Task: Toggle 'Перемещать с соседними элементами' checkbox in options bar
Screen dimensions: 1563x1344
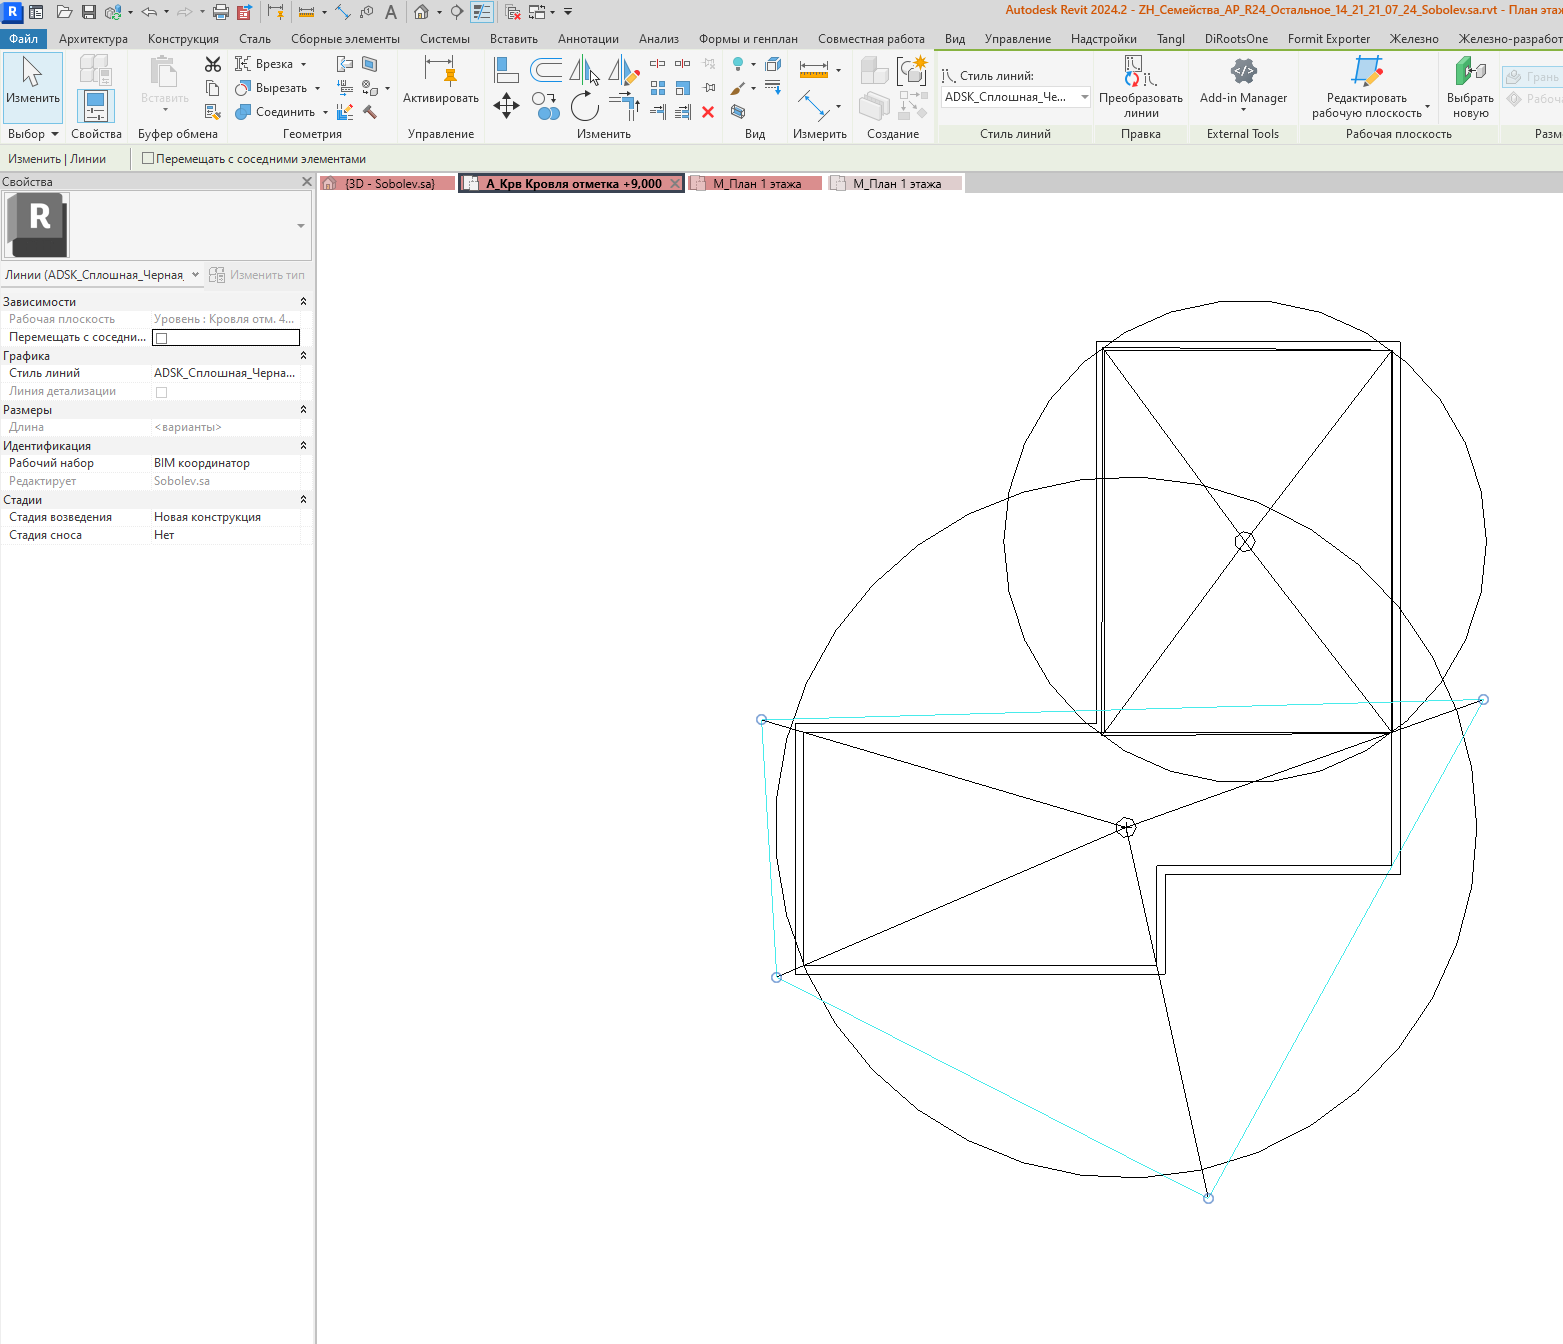Action: (148, 158)
